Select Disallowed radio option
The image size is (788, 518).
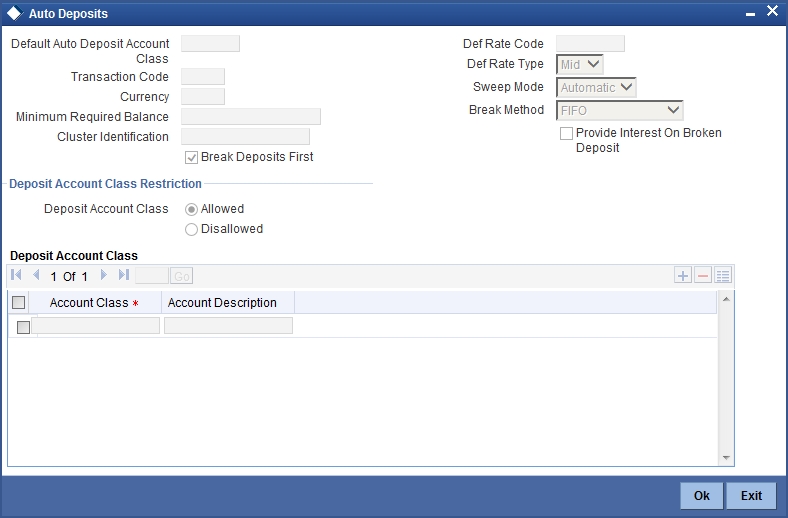point(191,230)
